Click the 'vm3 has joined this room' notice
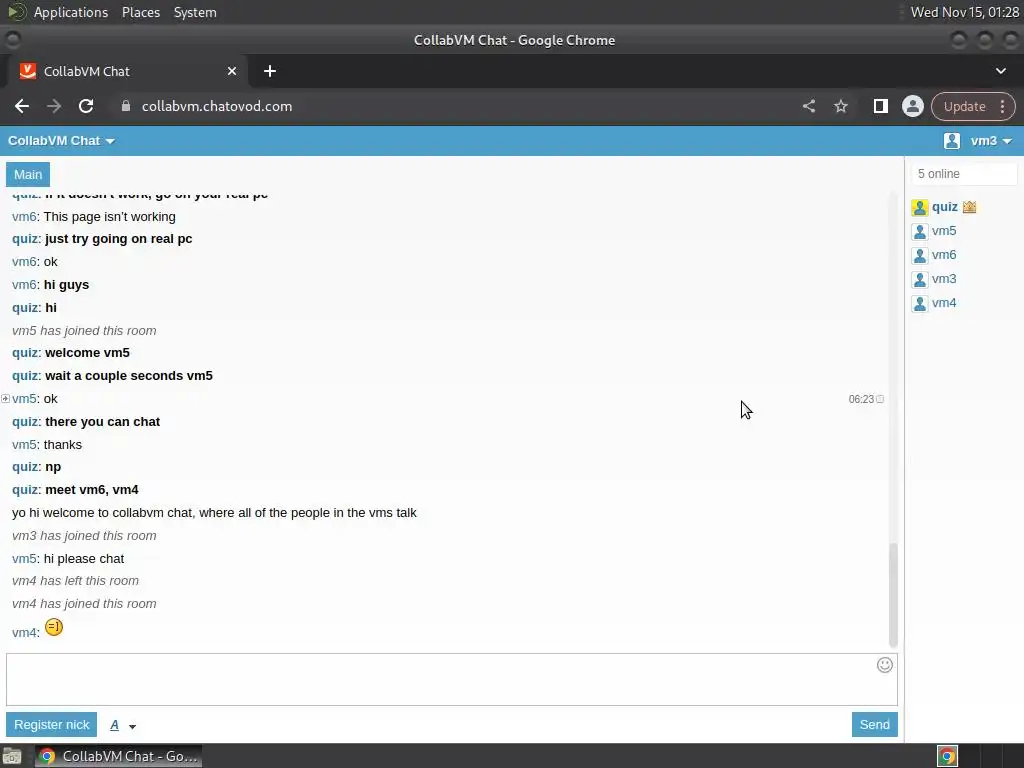The width and height of the screenshot is (1024, 768). [x=84, y=536]
